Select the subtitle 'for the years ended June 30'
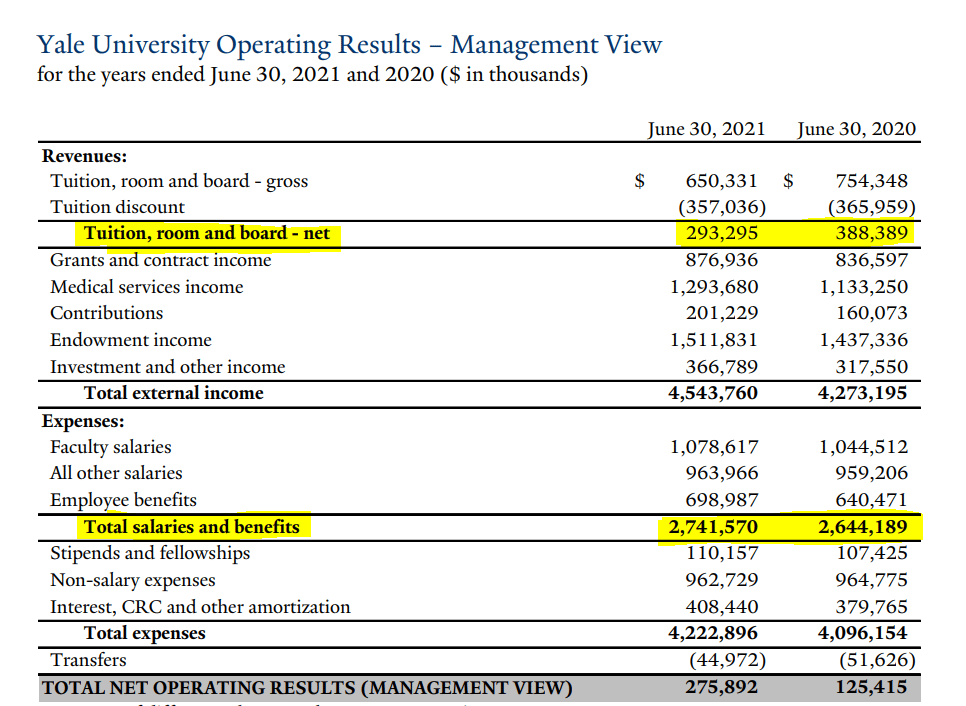The image size is (966, 706). click(x=163, y=75)
